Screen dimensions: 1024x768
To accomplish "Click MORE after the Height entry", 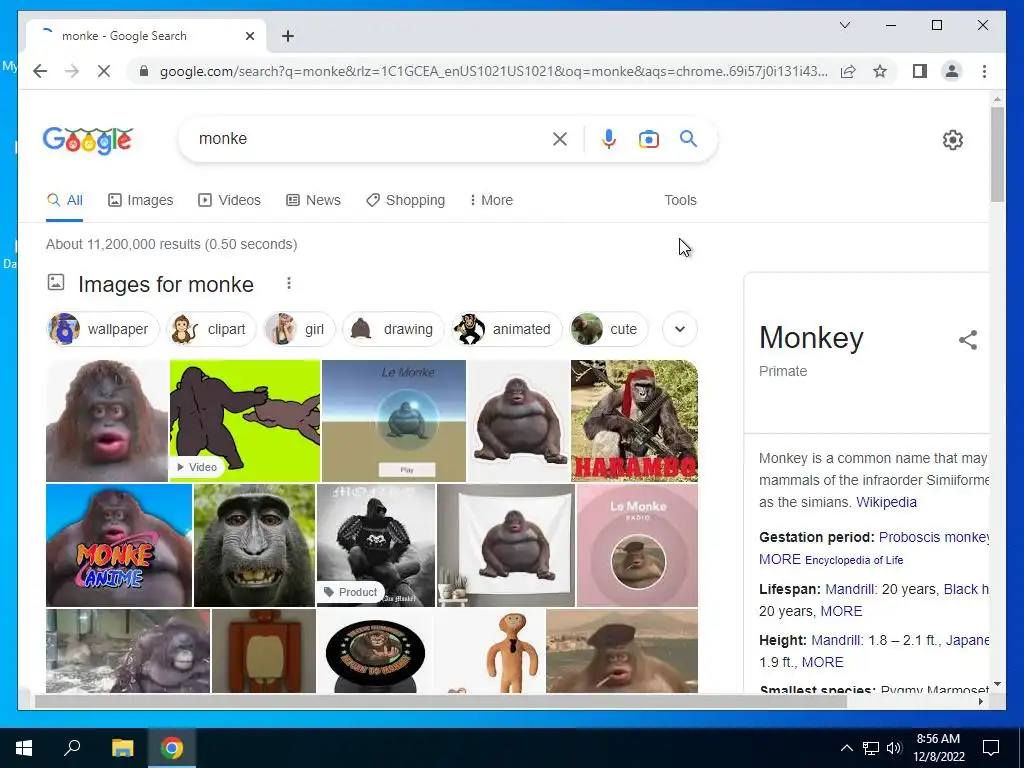I will coord(822,662).
